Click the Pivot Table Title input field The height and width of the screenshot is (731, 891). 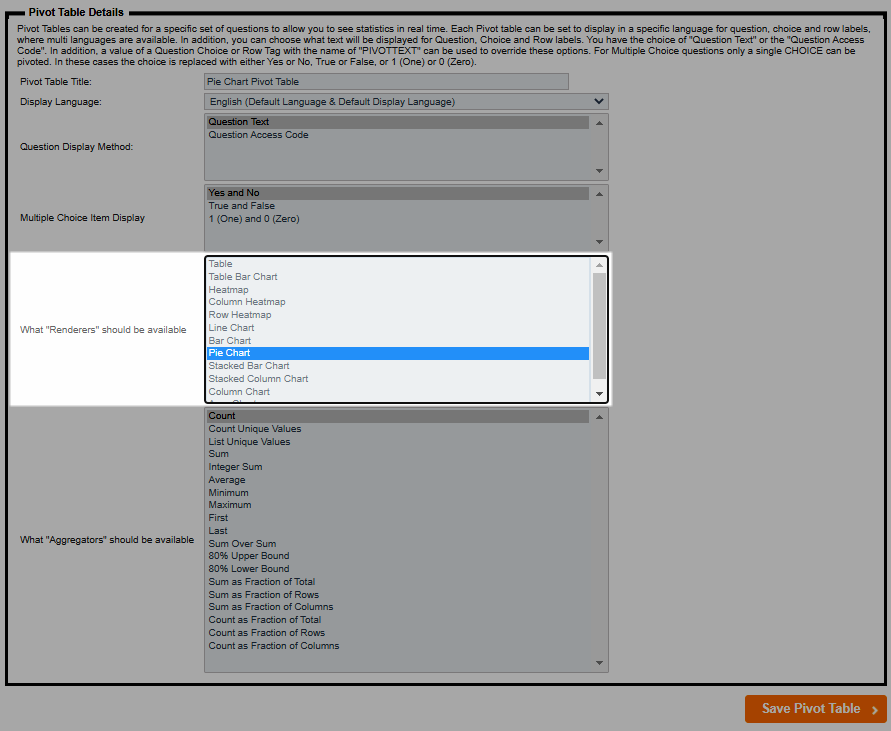(386, 82)
